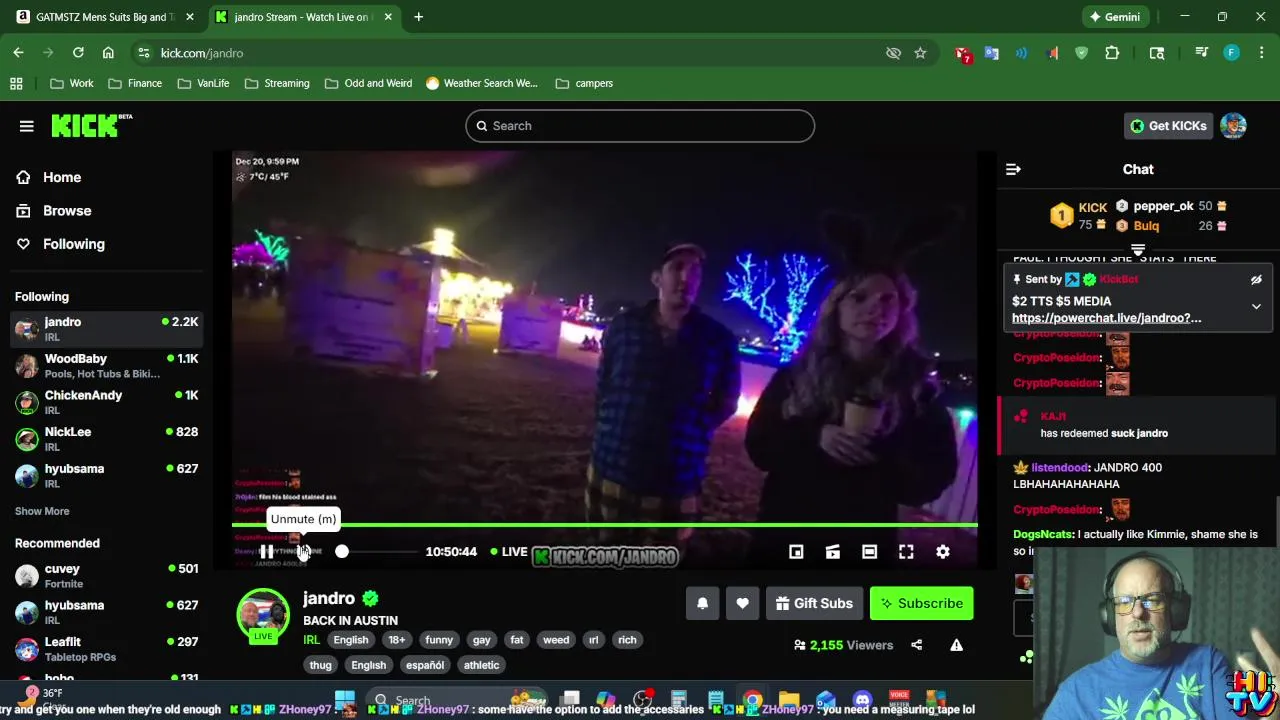This screenshot has height=720, width=1280.
Task: Open pepper_ok in gift leaderboard
Action: (1163, 206)
